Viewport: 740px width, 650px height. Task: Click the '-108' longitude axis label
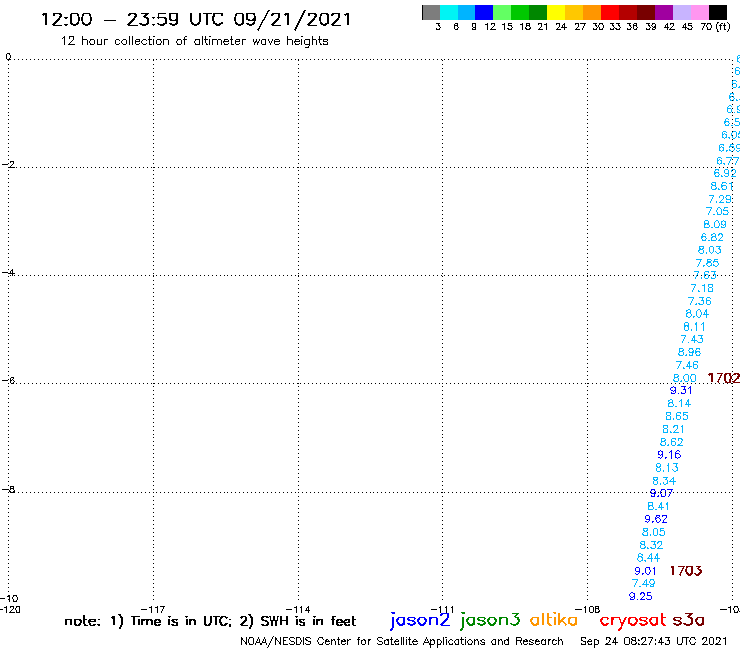588,609
